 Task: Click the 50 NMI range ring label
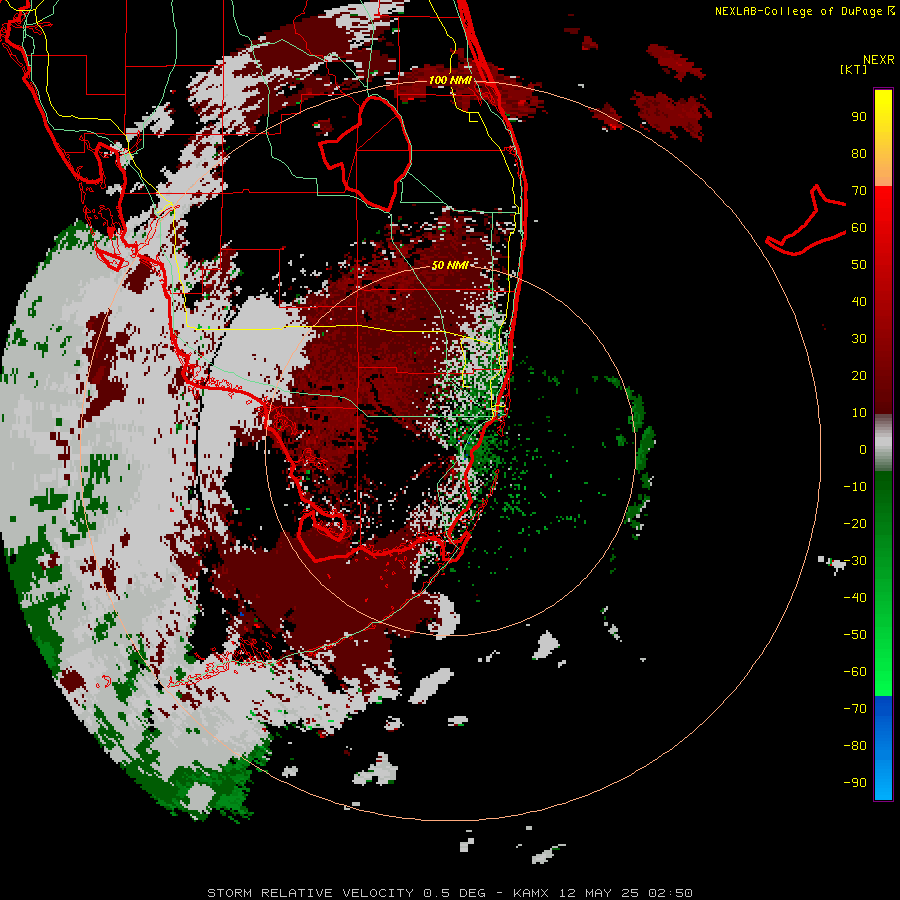450,265
